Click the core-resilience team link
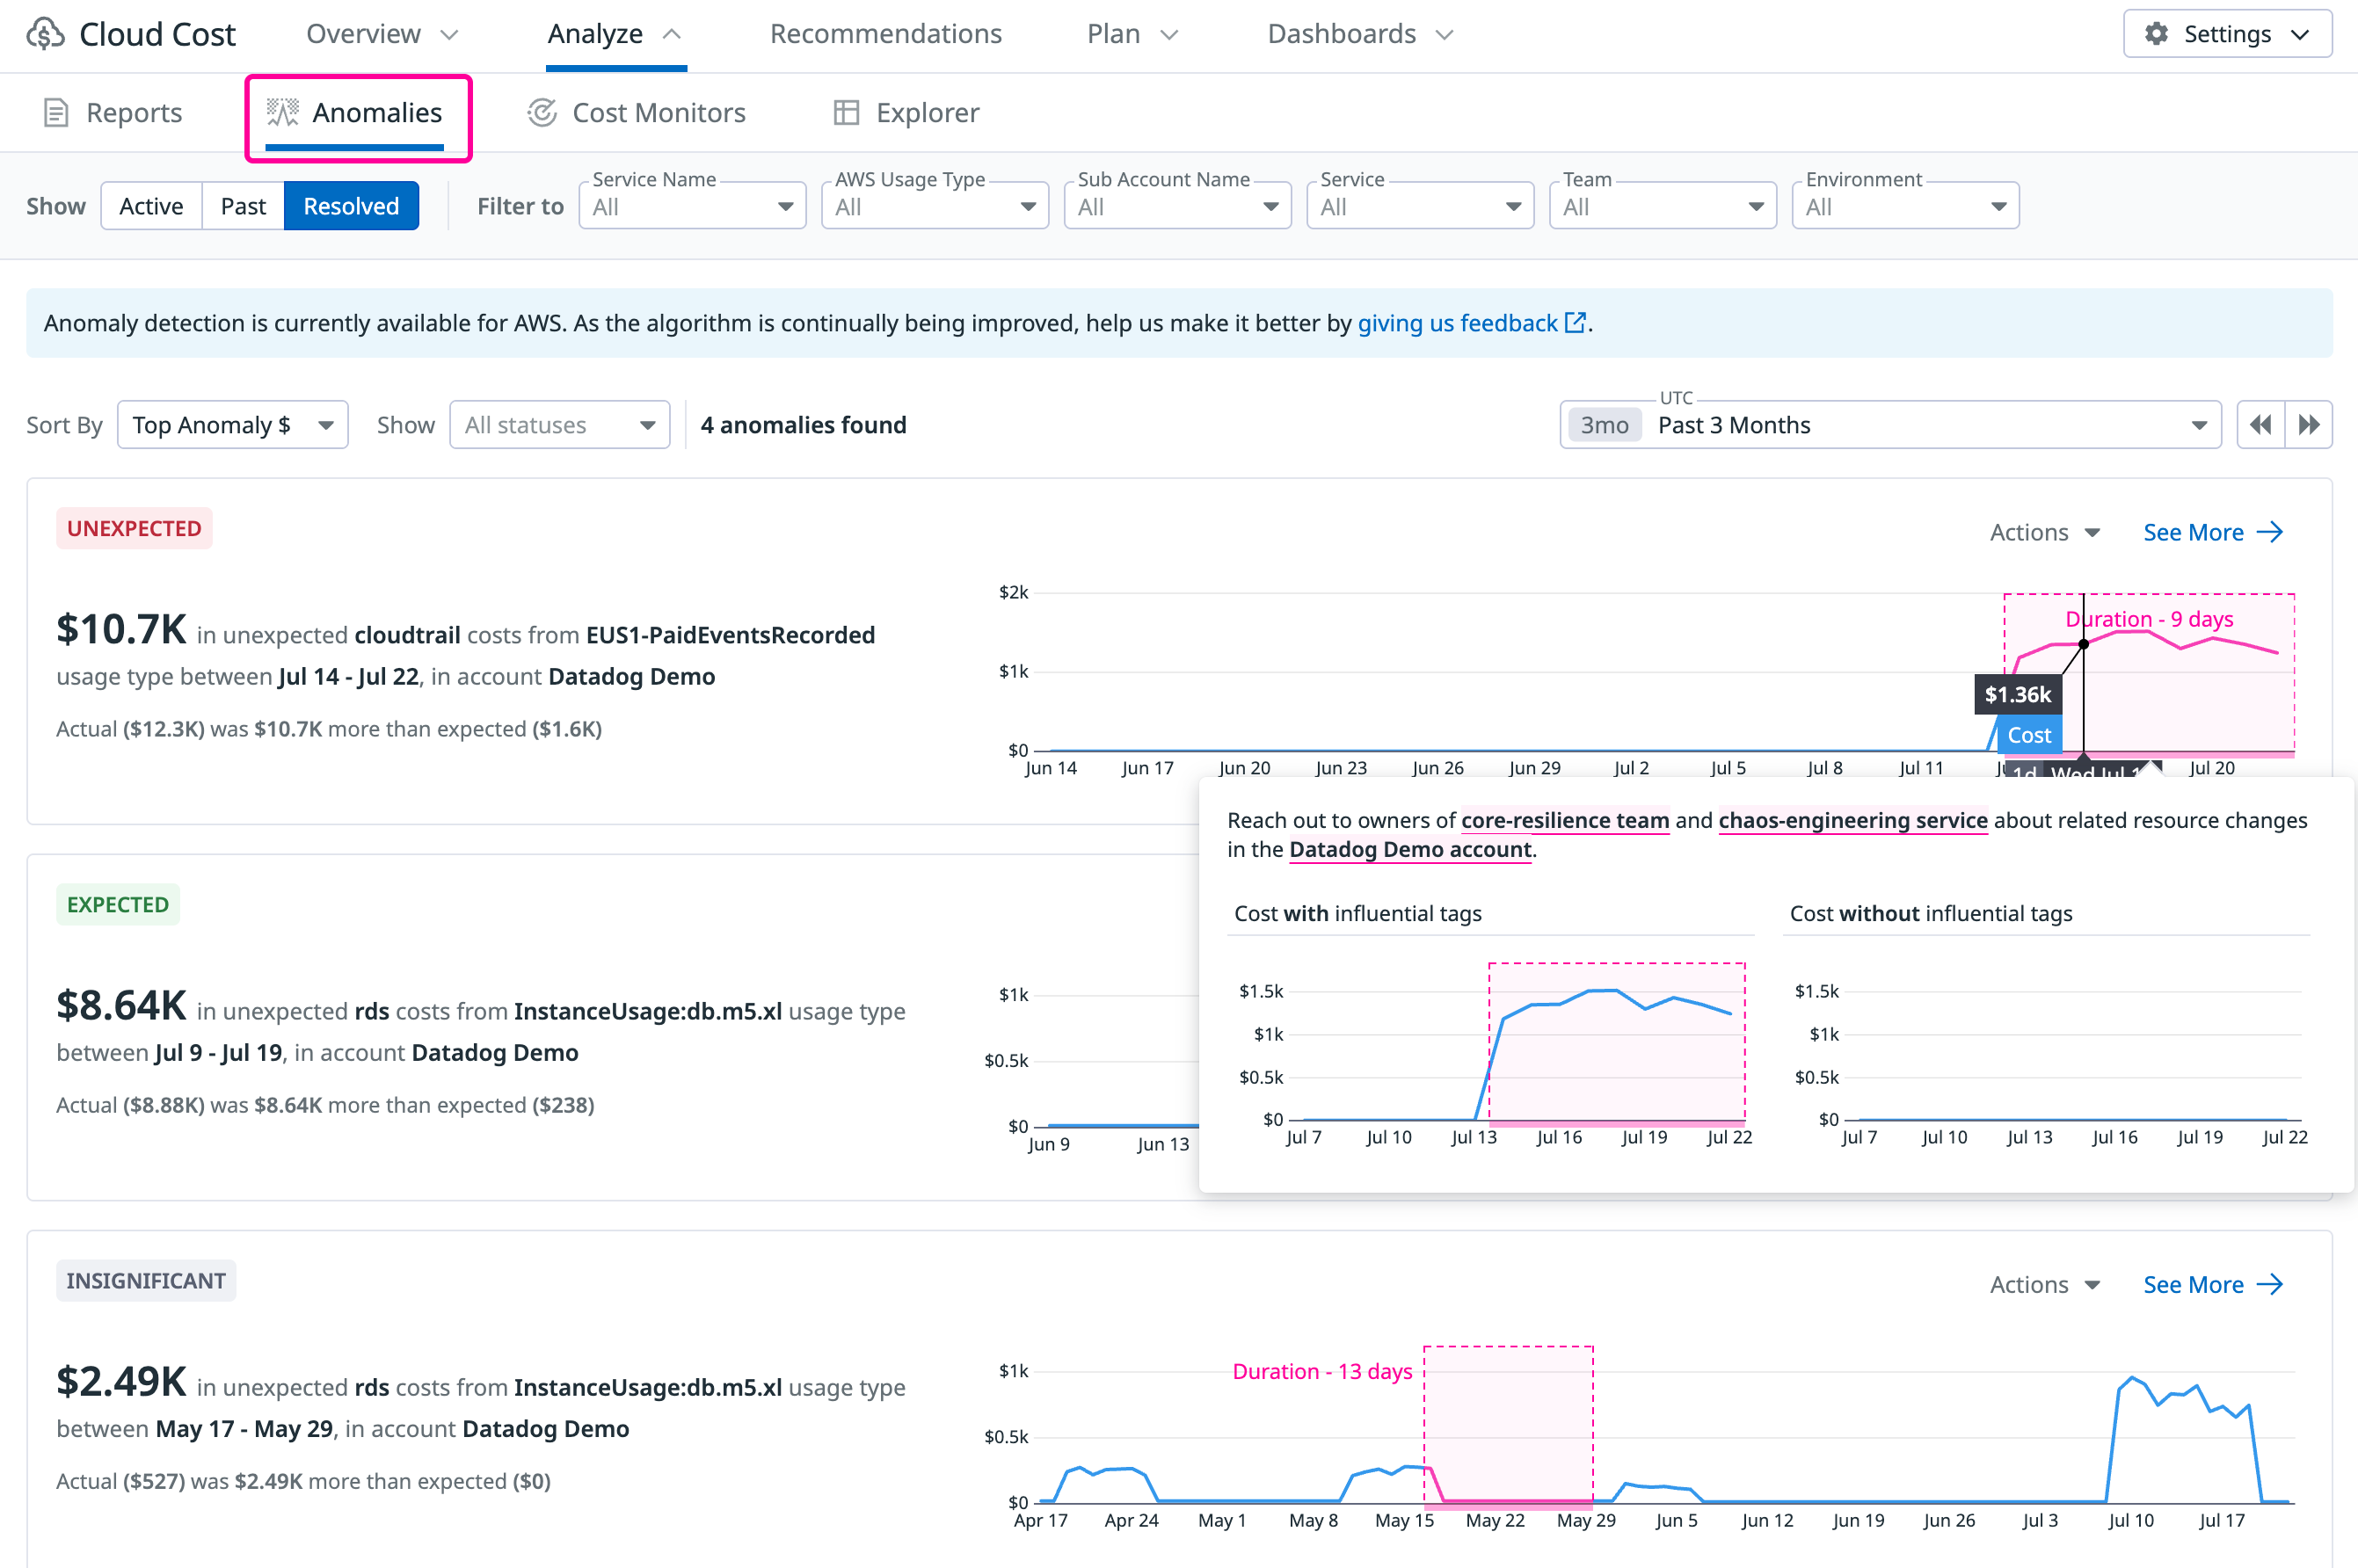This screenshot has width=2358, height=1568. (x=1565, y=820)
